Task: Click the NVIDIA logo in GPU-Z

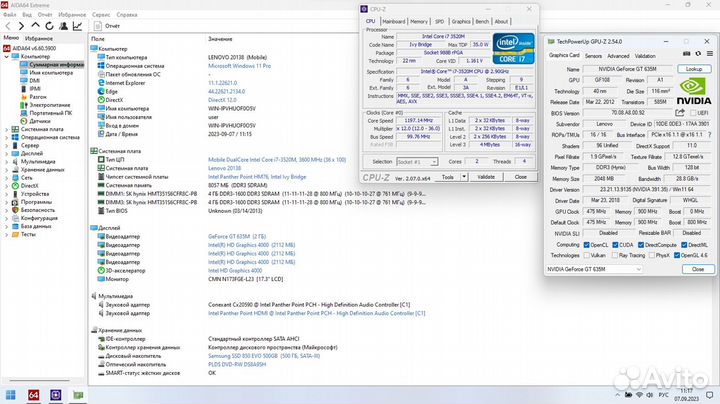Action: pos(693,91)
